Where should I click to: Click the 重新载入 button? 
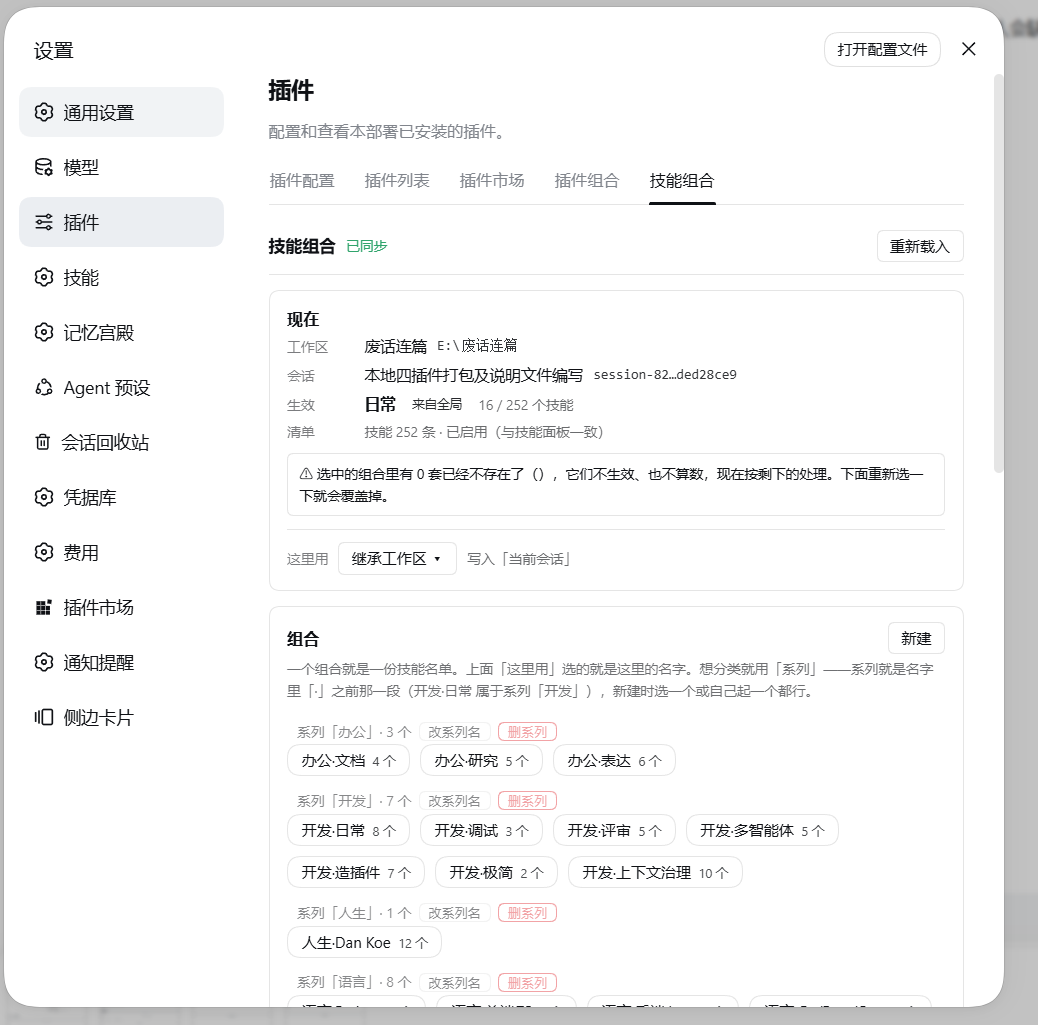(x=920, y=246)
